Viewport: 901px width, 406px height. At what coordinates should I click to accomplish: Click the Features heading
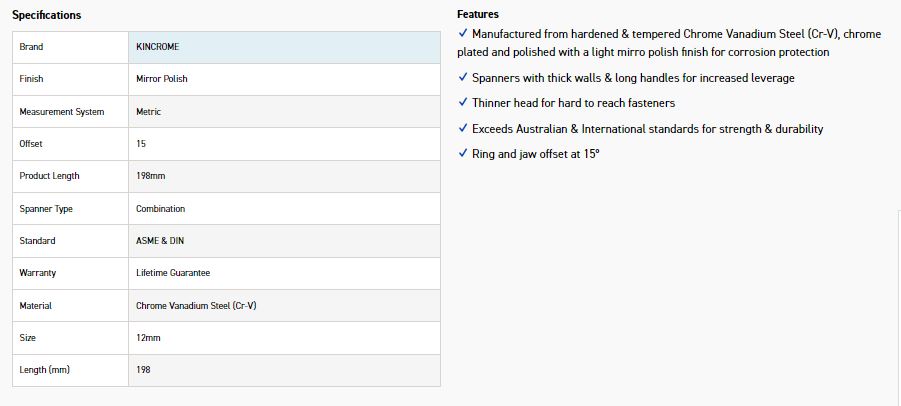point(478,14)
